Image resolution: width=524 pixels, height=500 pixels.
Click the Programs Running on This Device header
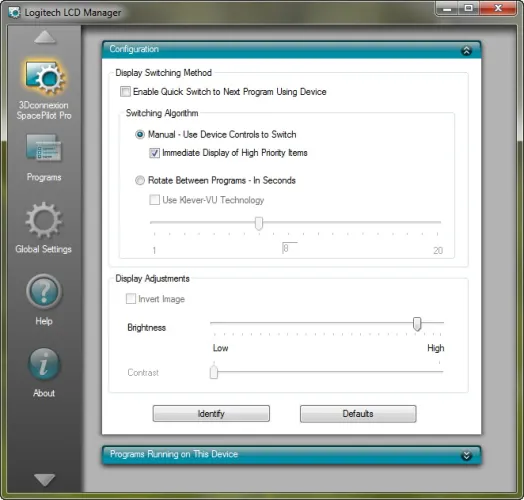(x=291, y=455)
